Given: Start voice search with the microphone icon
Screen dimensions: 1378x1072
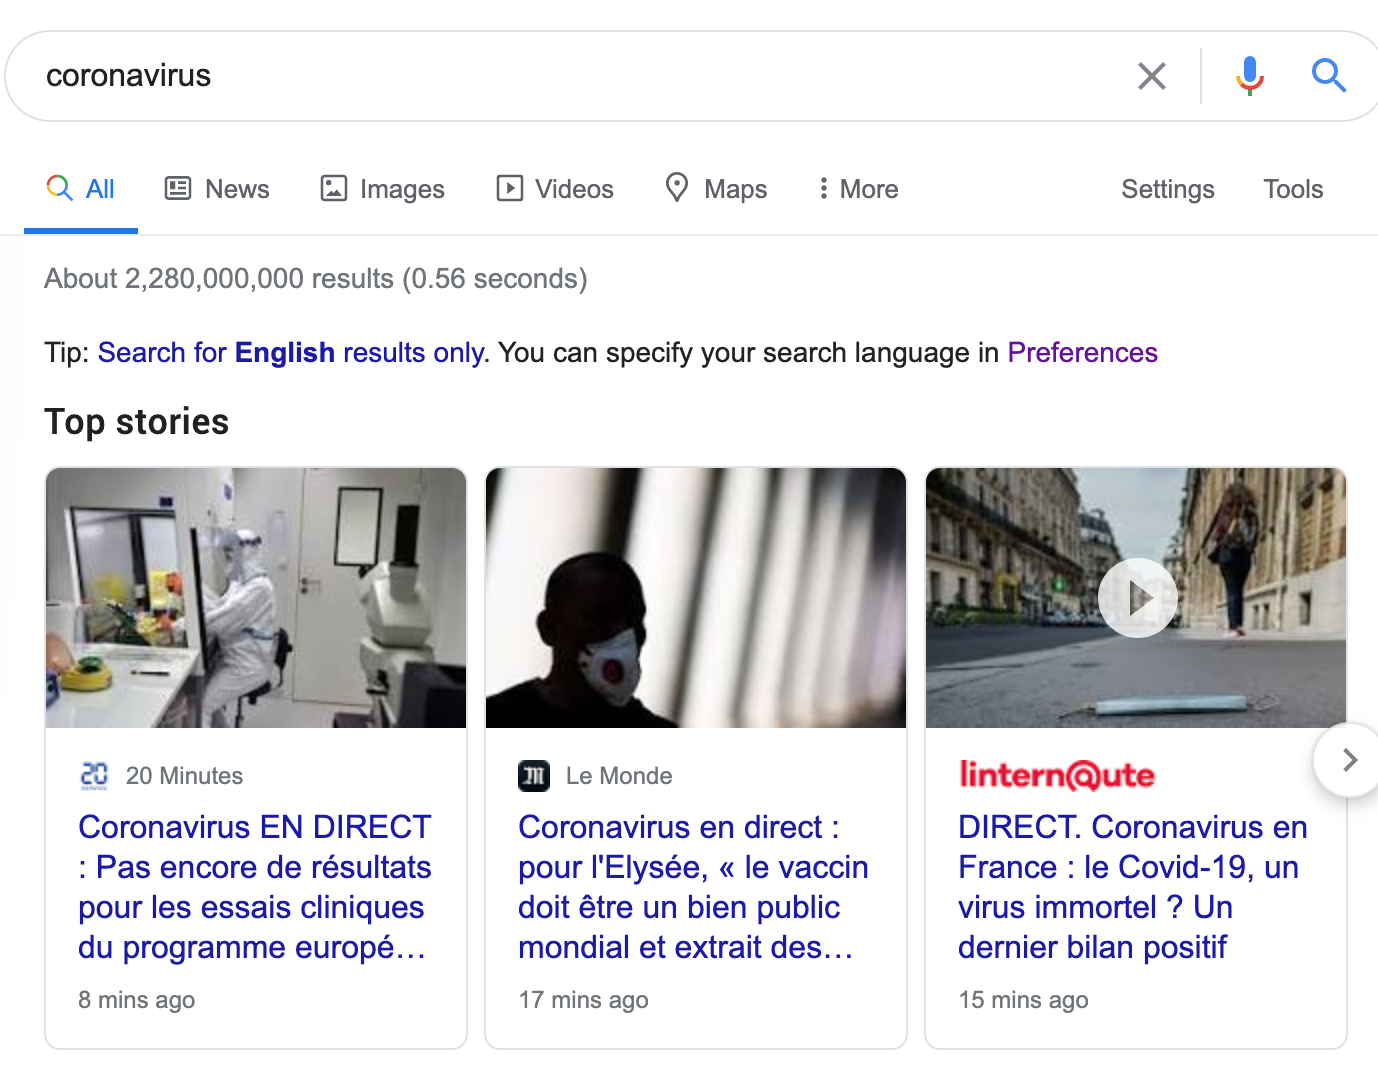Looking at the screenshot, I should (x=1249, y=76).
